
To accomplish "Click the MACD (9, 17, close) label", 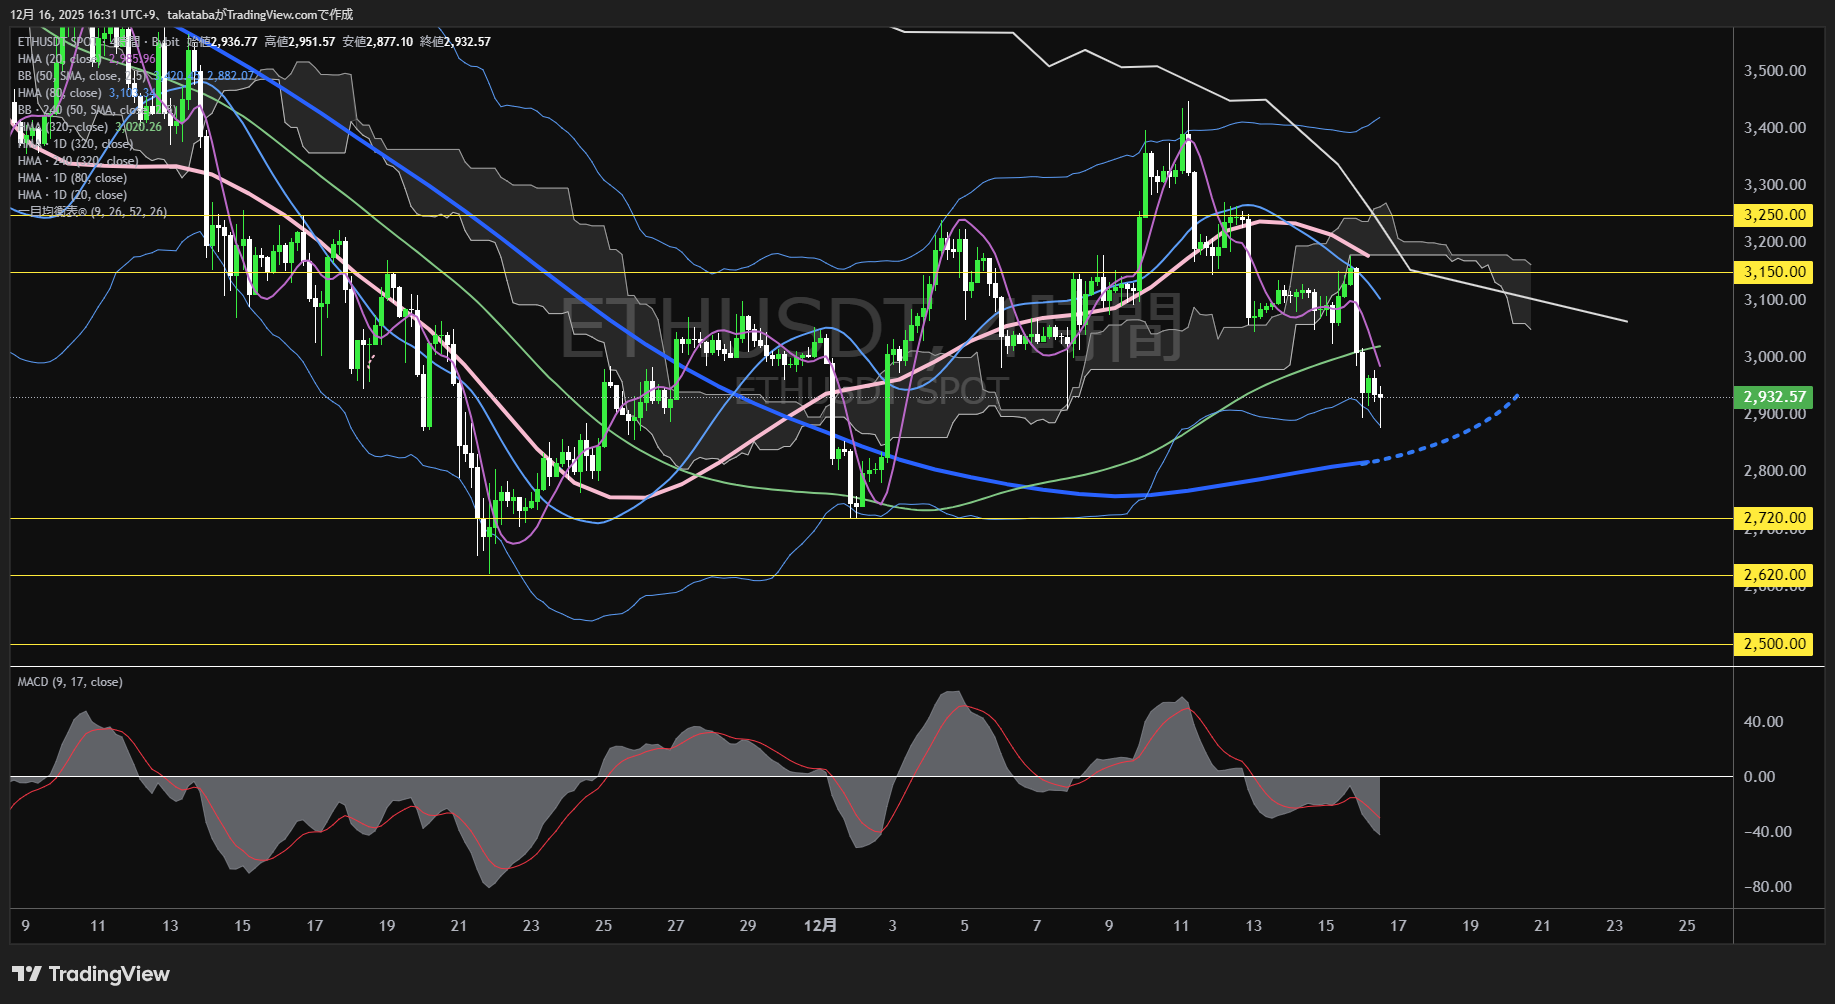I will (x=70, y=682).
